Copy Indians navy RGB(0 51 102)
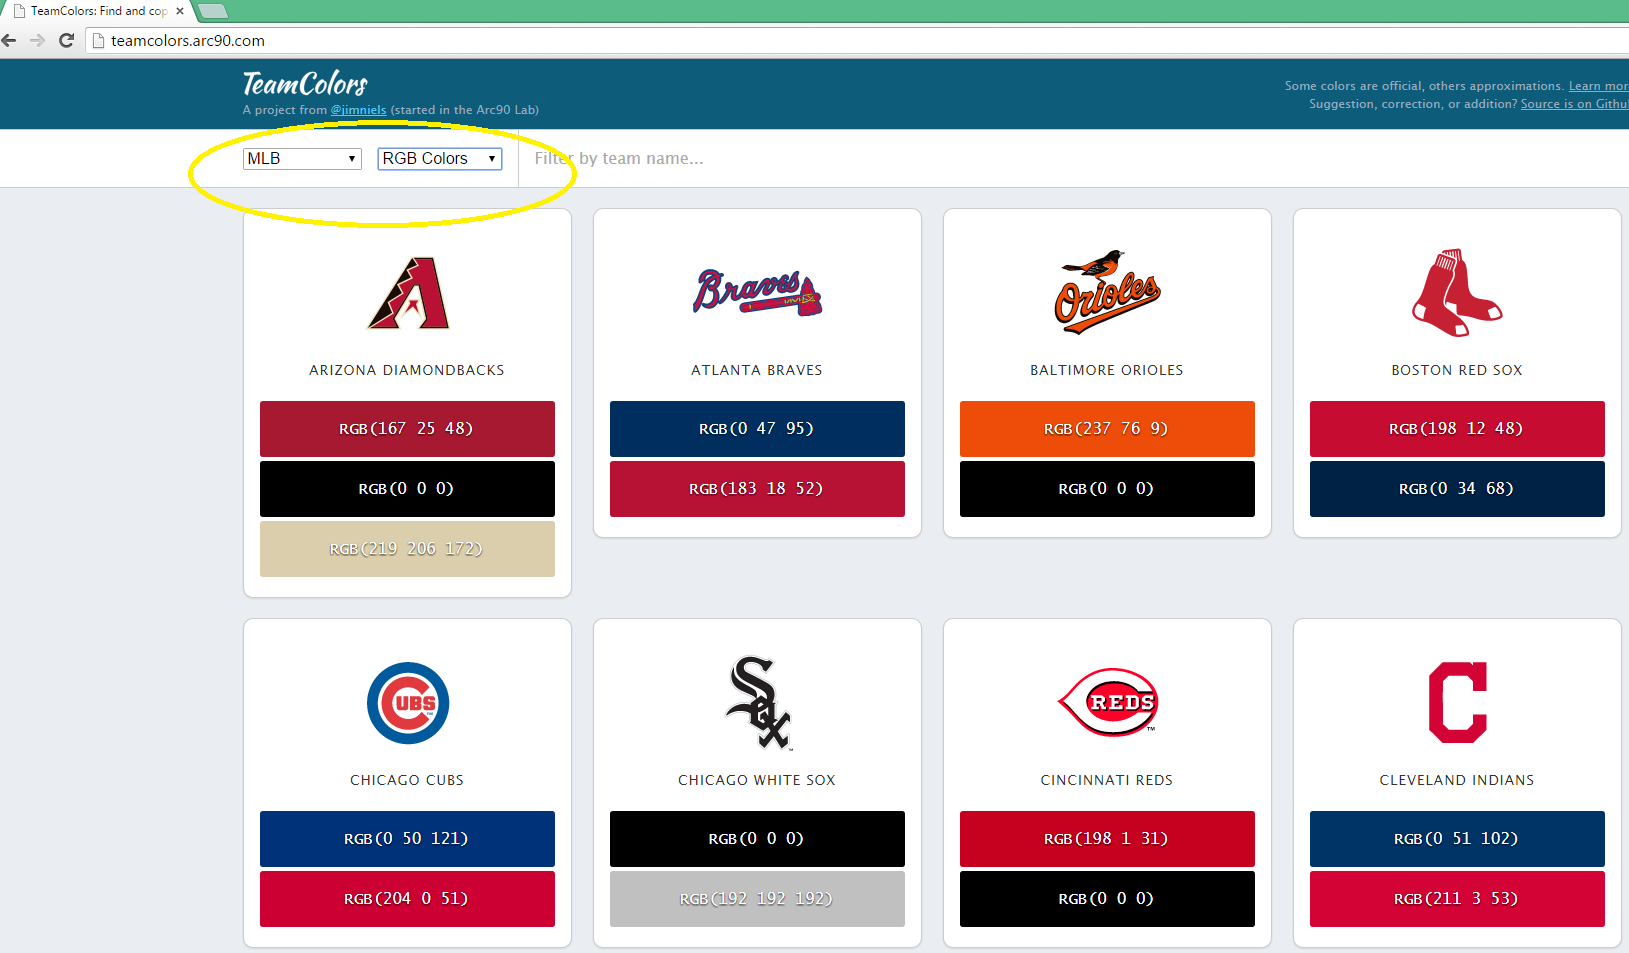The width and height of the screenshot is (1629, 953). click(x=1457, y=839)
